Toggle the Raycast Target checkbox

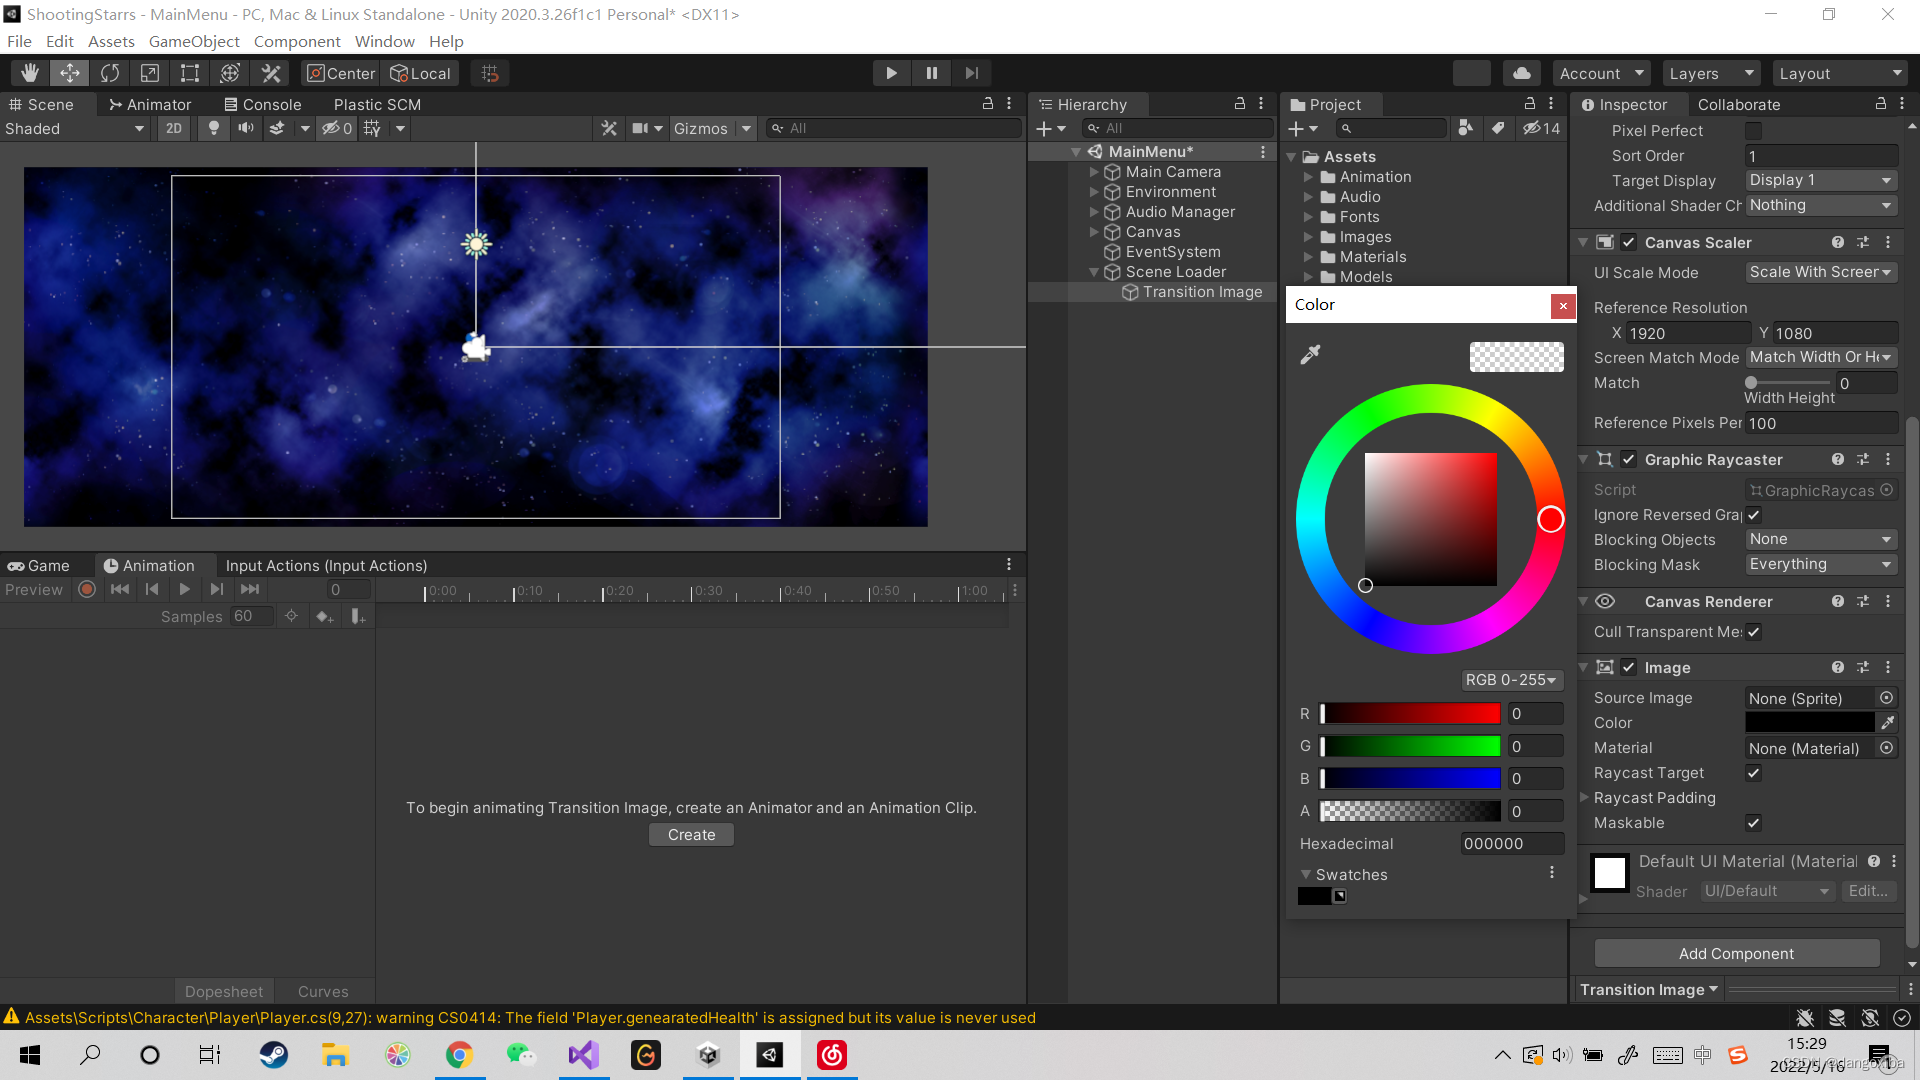1753,773
